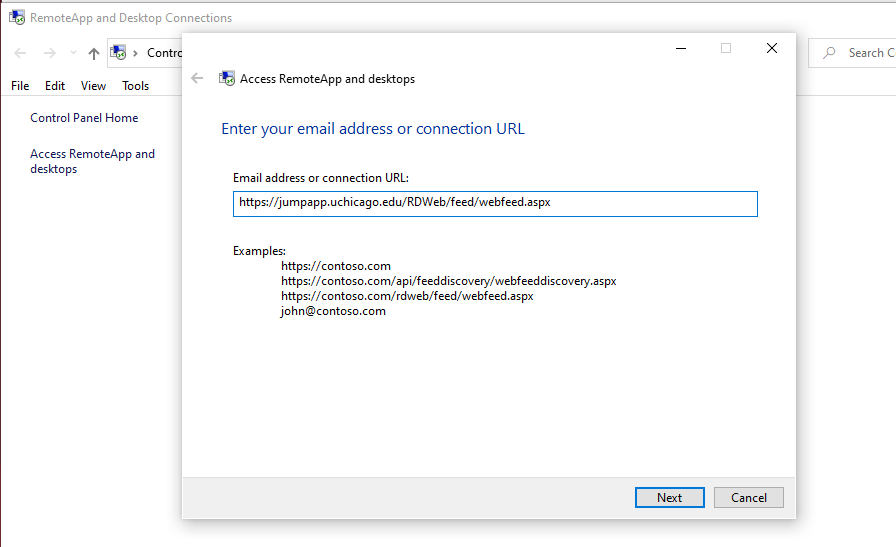Go back using the Explorer back arrow
The image size is (896, 547).
20,53
